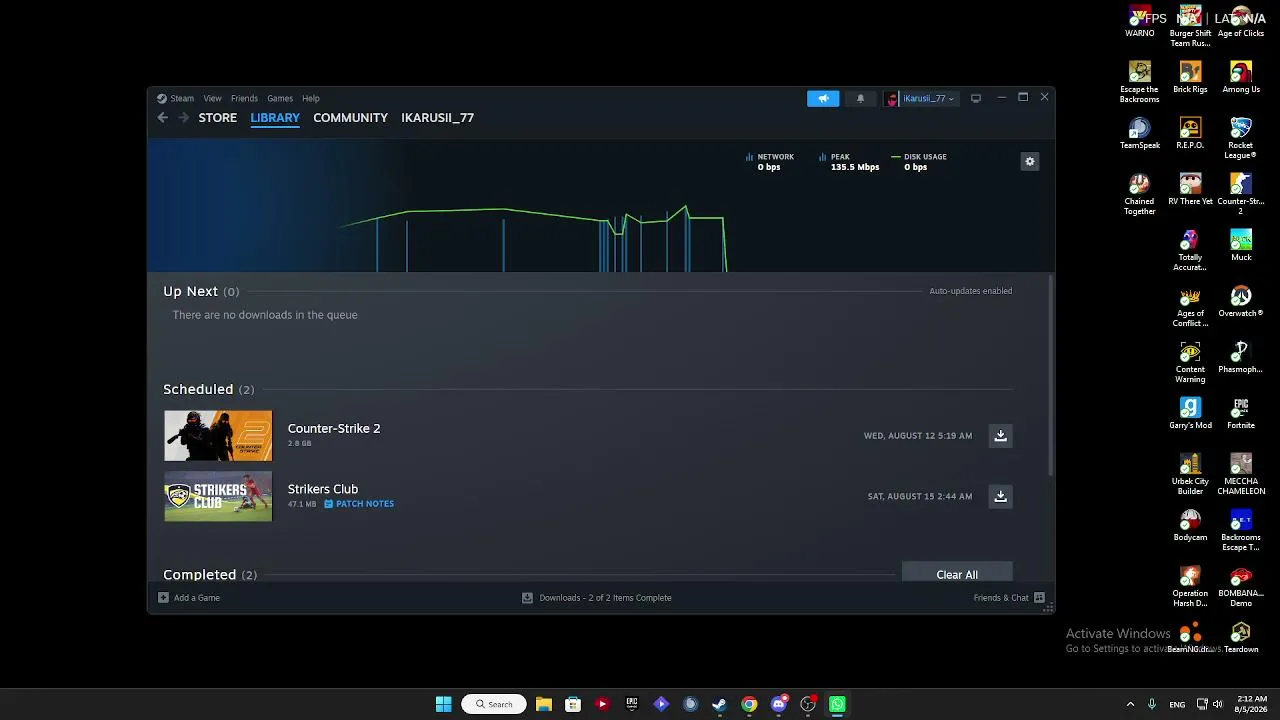Select the RV There Yet desktop icon
1280x720 pixels.
click(x=1190, y=189)
